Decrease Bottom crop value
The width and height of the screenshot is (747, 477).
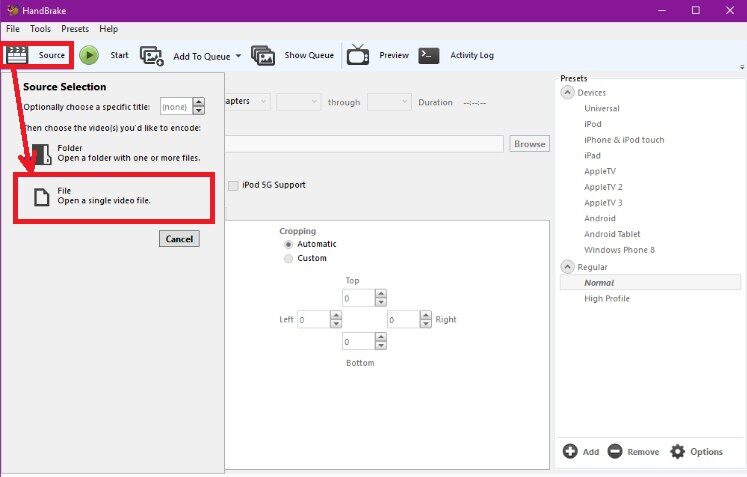(x=381, y=345)
